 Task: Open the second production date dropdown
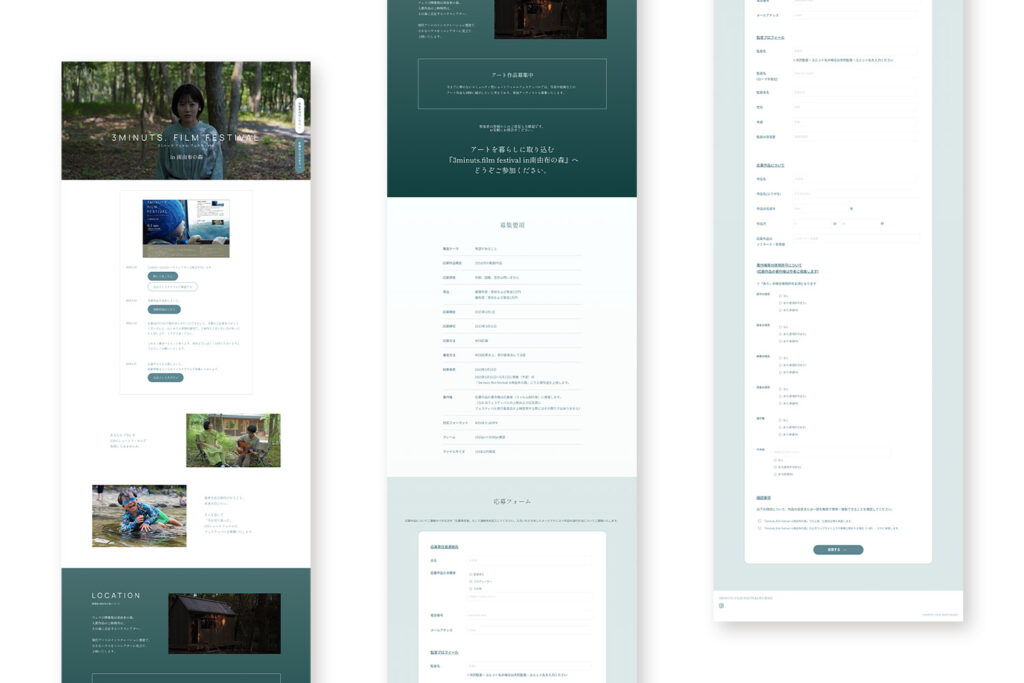pyautogui.click(x=881, y=223)
